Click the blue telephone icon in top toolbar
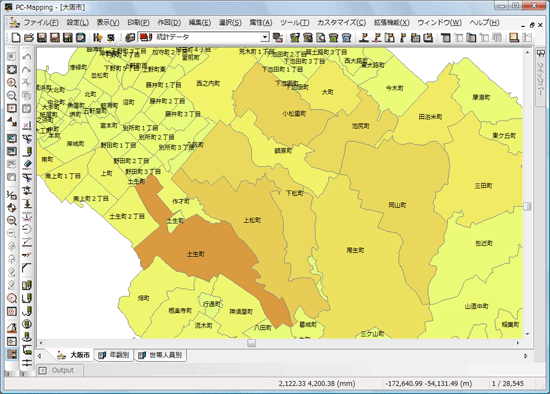Image resolution: width=550 pixels, height=394 pixels. 346,37
